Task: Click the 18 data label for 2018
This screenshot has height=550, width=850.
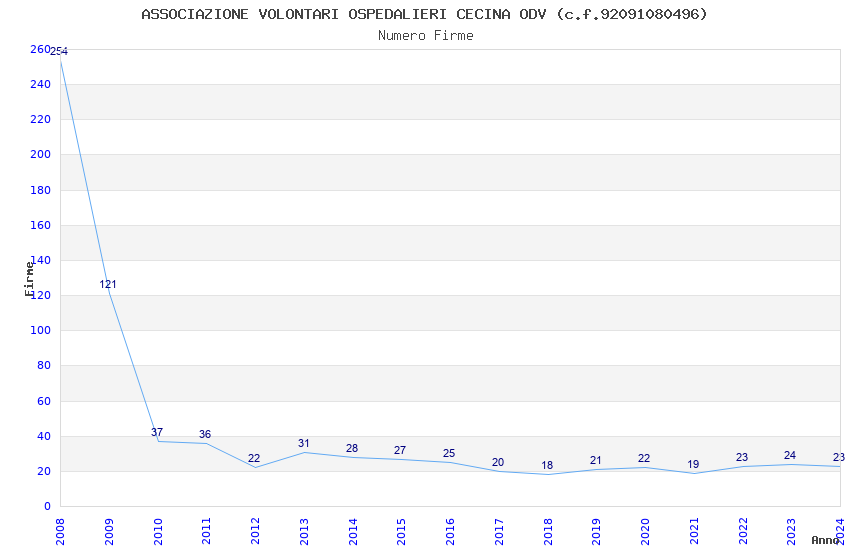Action: point(547,465)
